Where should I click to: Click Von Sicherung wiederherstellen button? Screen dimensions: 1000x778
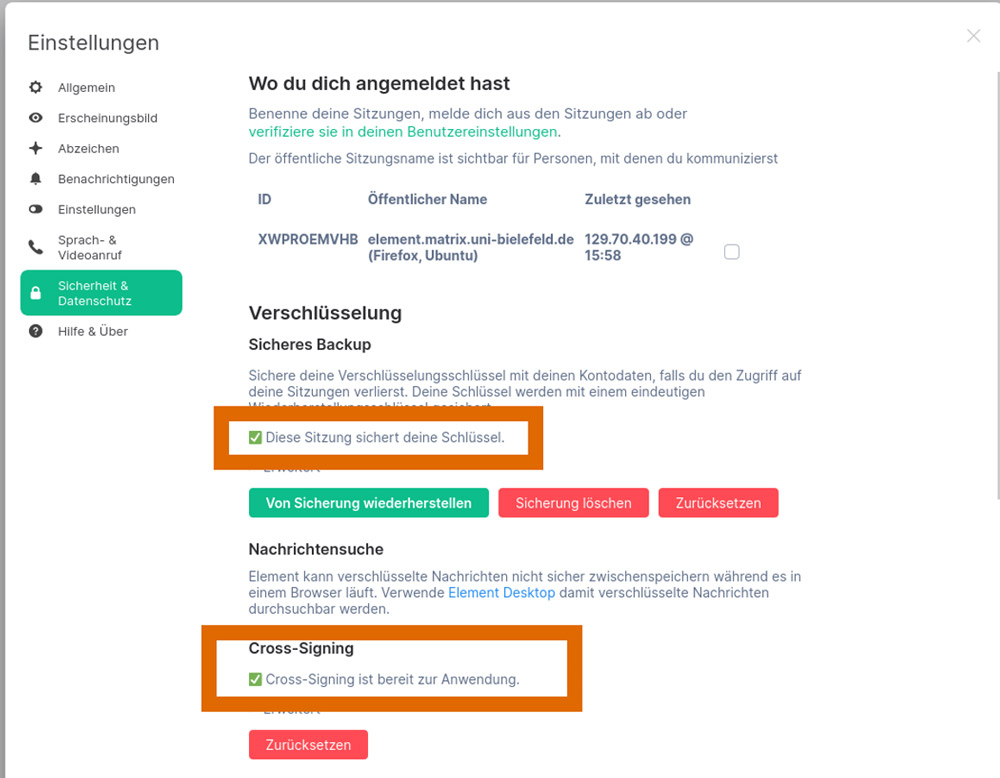pos(369,503)
